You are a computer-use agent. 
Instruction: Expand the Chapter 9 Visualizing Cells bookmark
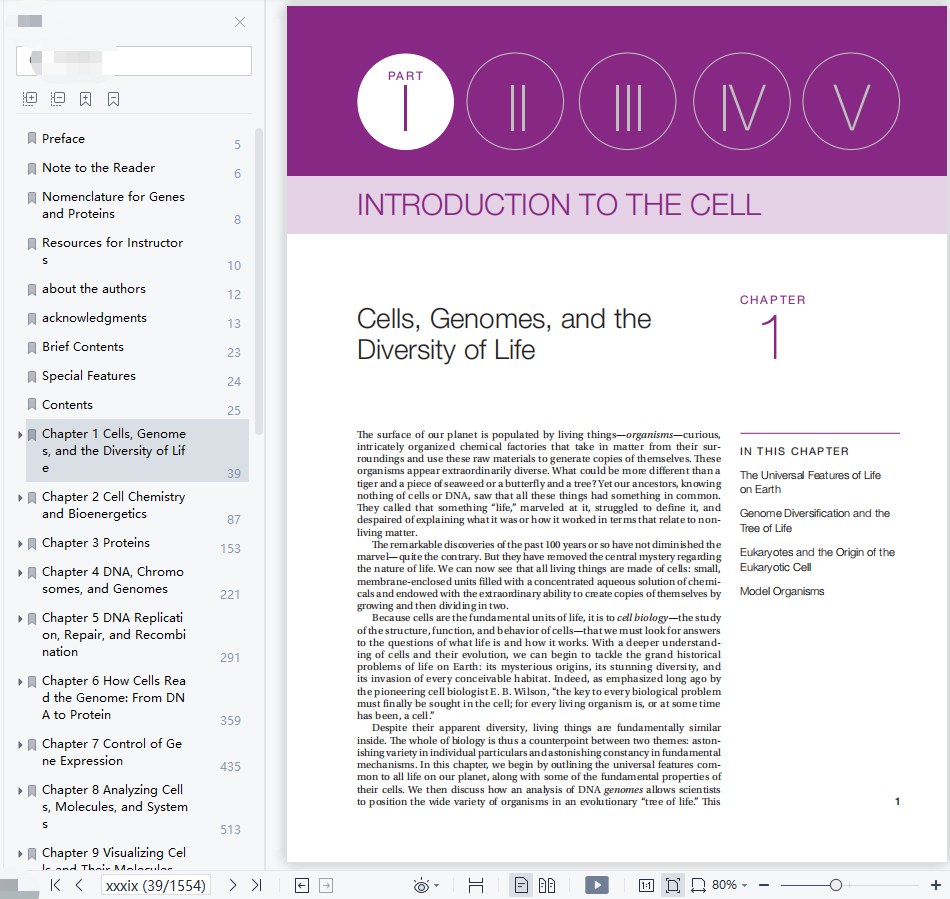pos(20,854)
